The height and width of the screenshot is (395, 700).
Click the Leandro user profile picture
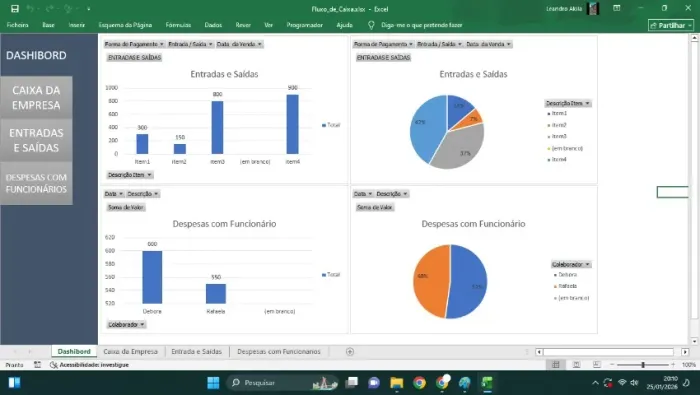click(x=593, y=8)
